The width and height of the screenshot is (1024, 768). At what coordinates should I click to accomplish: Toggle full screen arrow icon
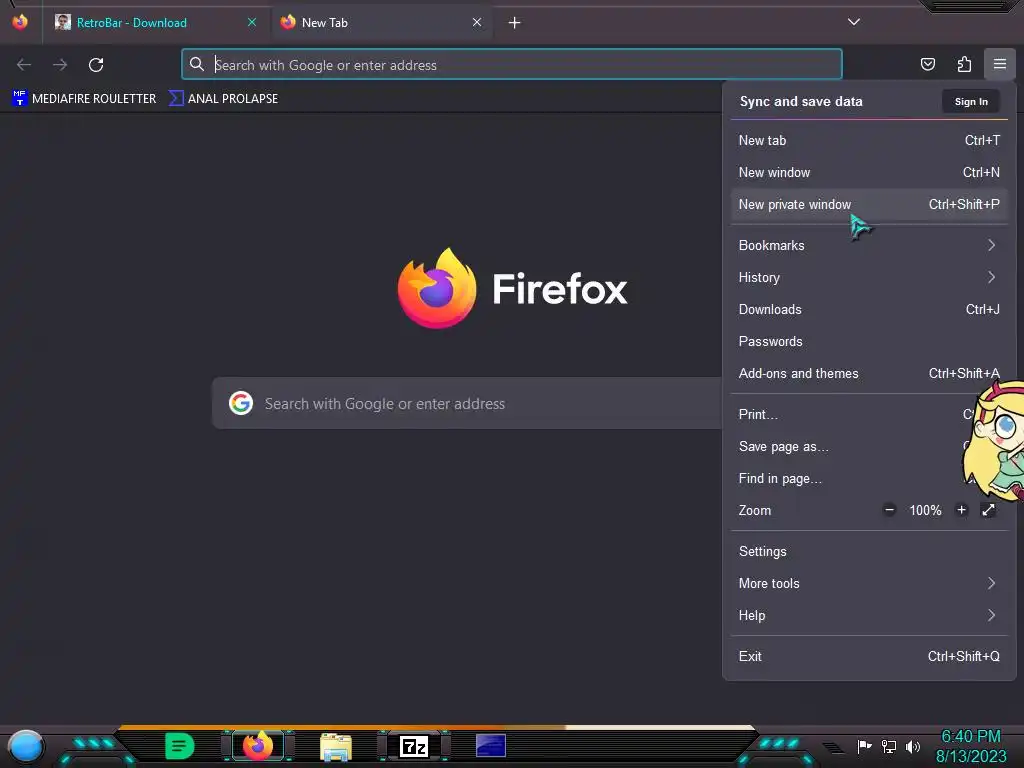coord(989,510)
